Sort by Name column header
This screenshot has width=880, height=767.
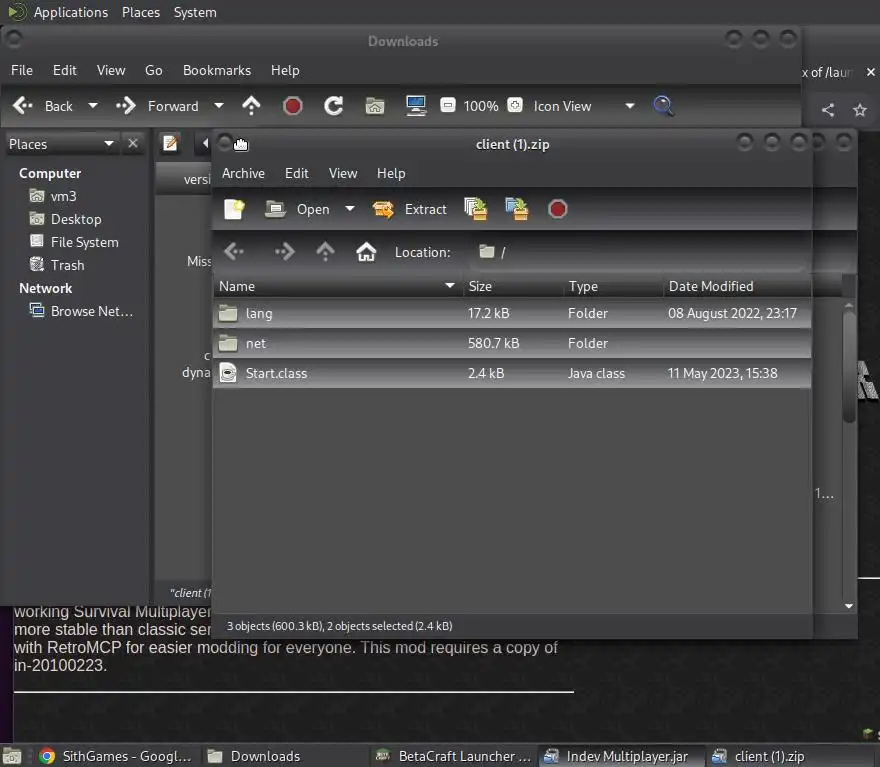coord(338,286)
